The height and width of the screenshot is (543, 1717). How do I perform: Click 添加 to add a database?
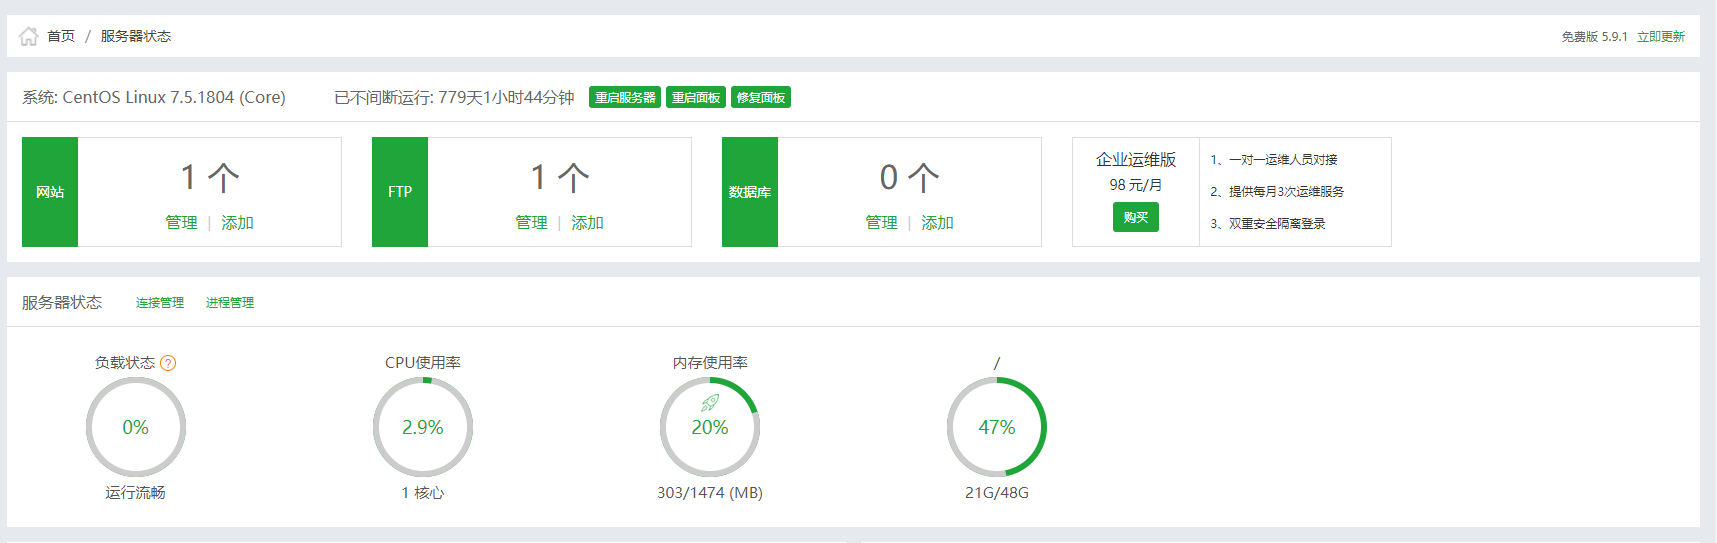tap(937, 223)
